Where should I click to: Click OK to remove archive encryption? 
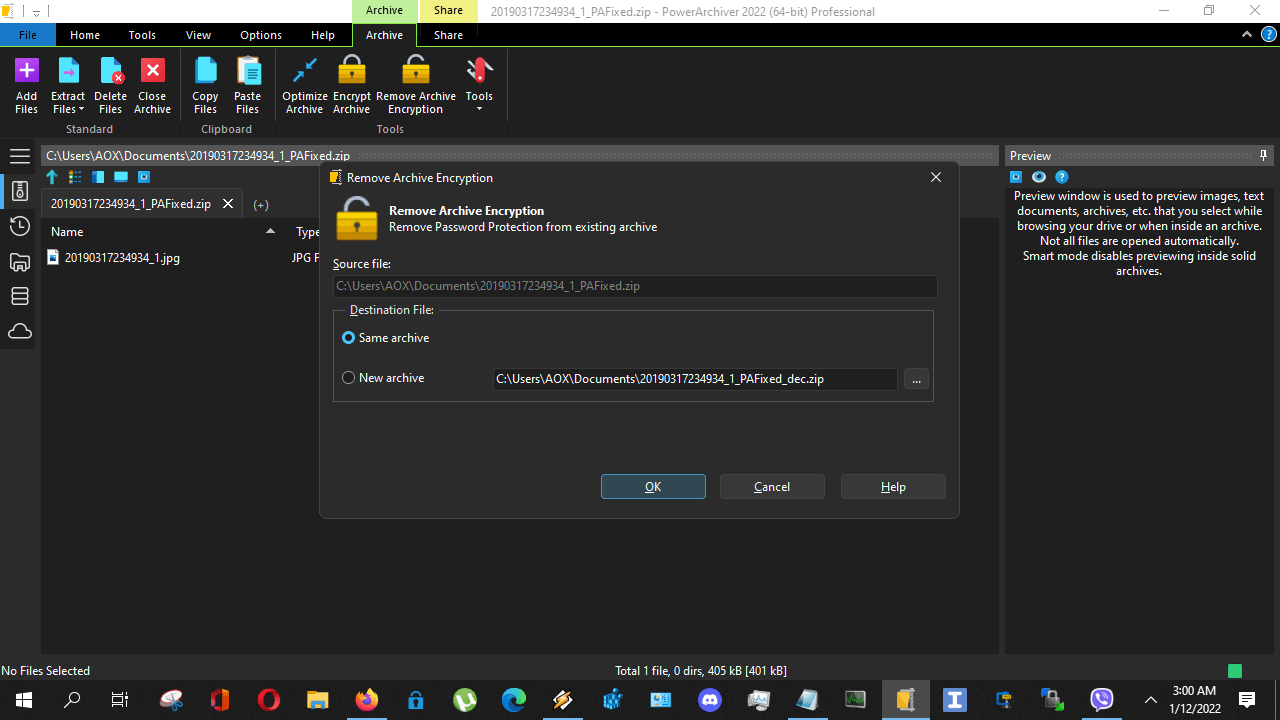[653, 486]
